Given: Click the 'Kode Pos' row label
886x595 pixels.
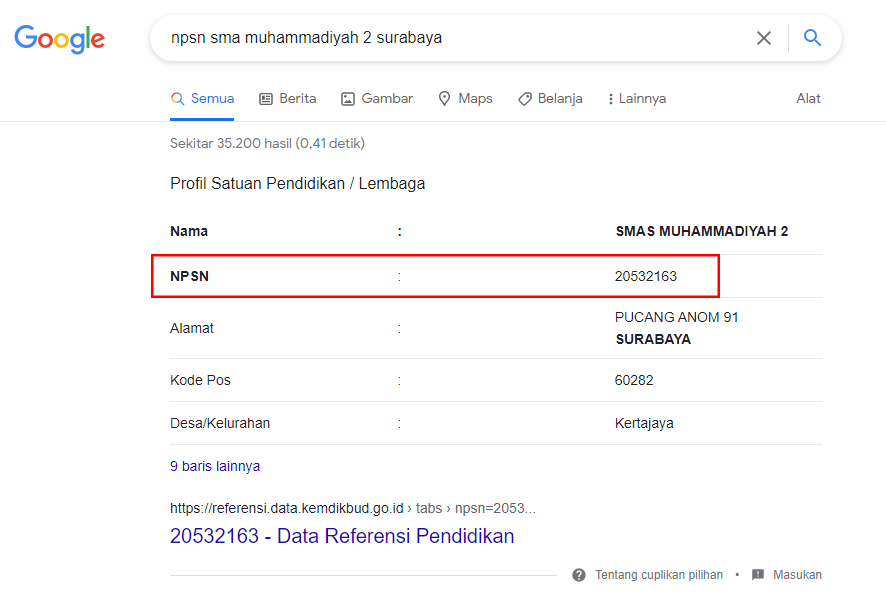Looking at the screenshot, I should (x=201, y=380).
